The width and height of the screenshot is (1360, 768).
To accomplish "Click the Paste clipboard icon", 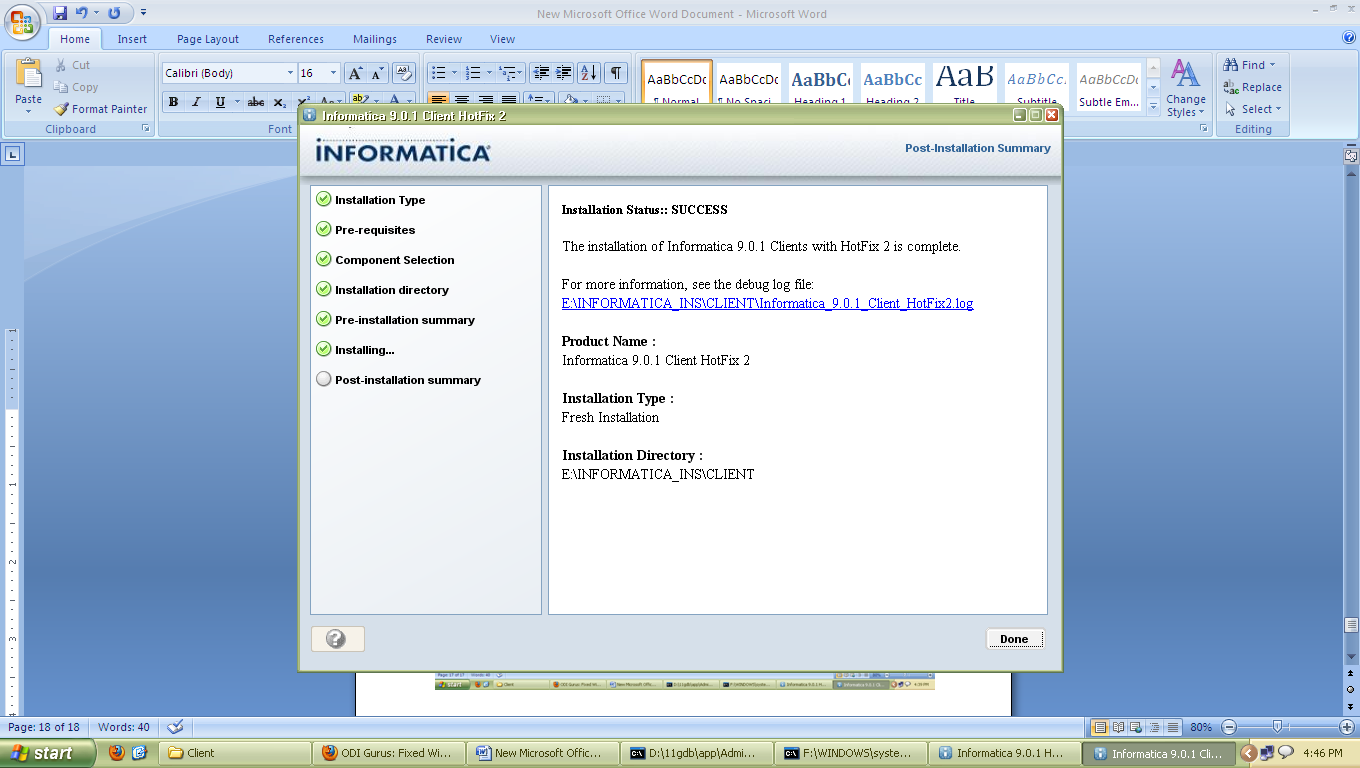I will (x=29, y=73).
